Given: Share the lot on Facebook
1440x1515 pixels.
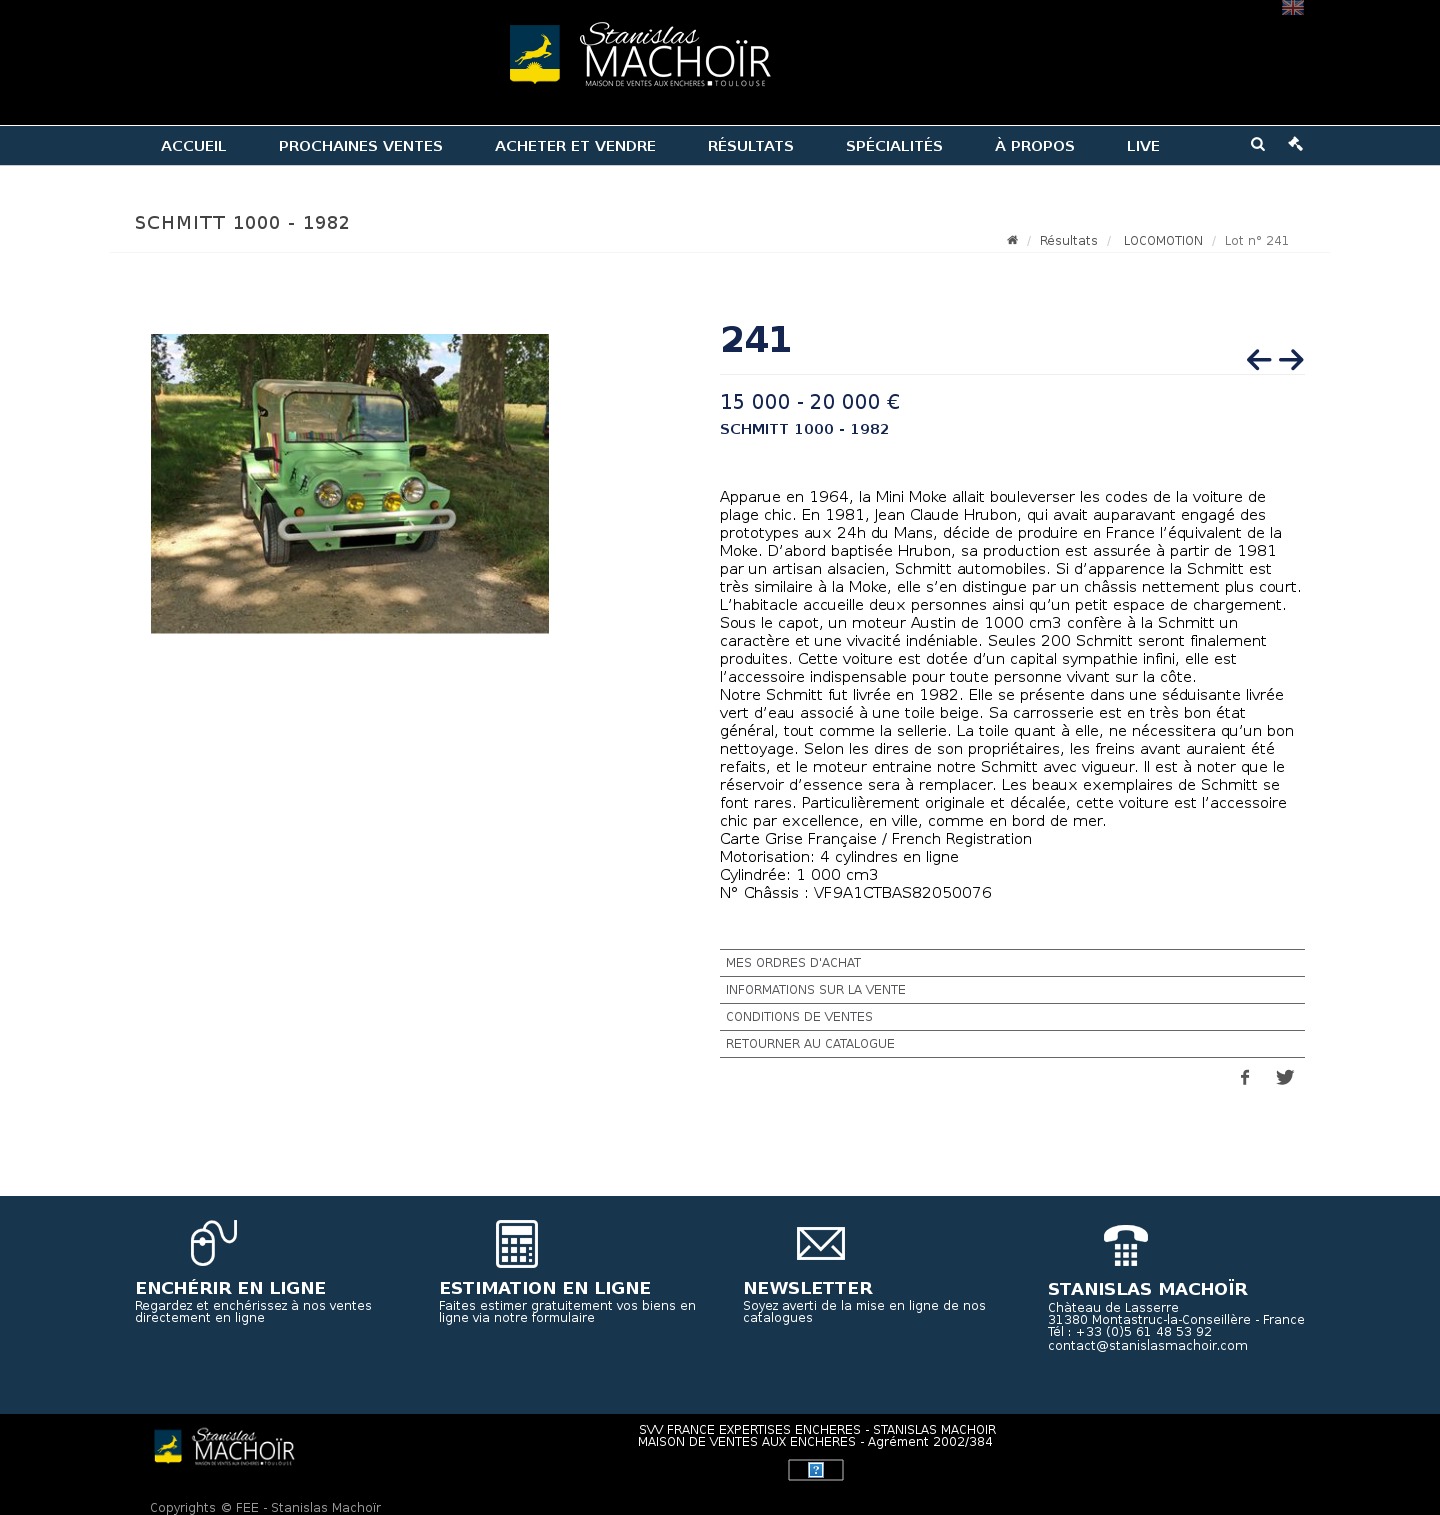Looking at the screenshot, I should point(1245,1077).
